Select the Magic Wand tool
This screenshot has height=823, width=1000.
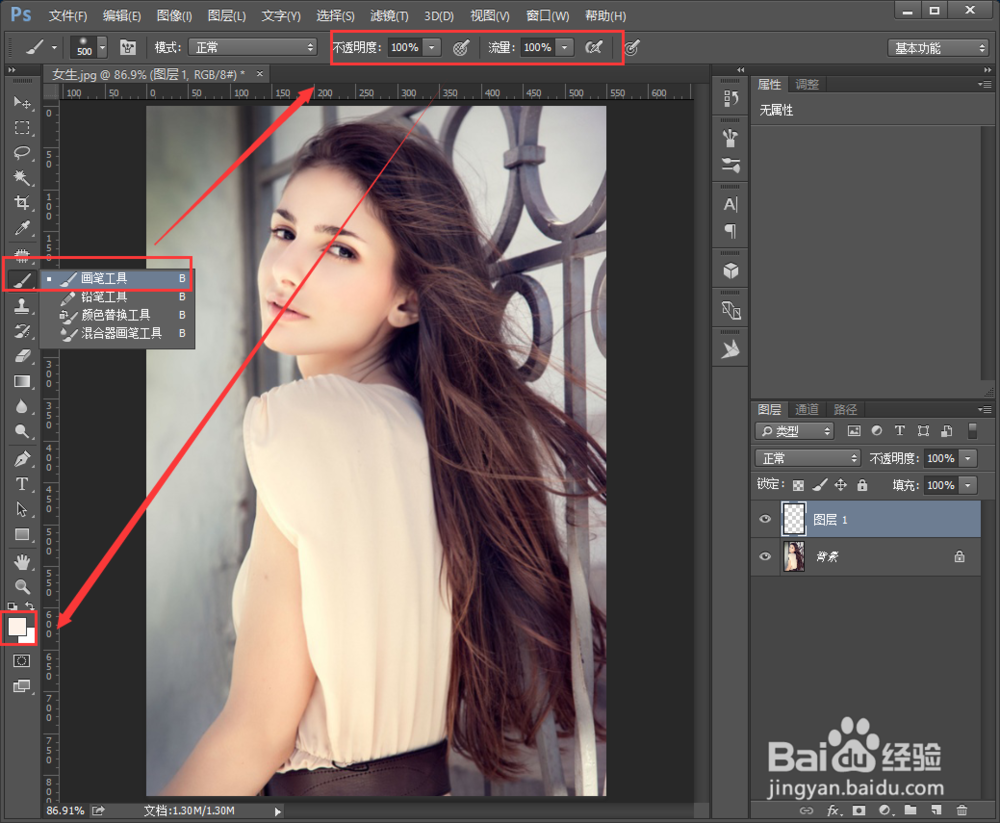click(22, 177)
